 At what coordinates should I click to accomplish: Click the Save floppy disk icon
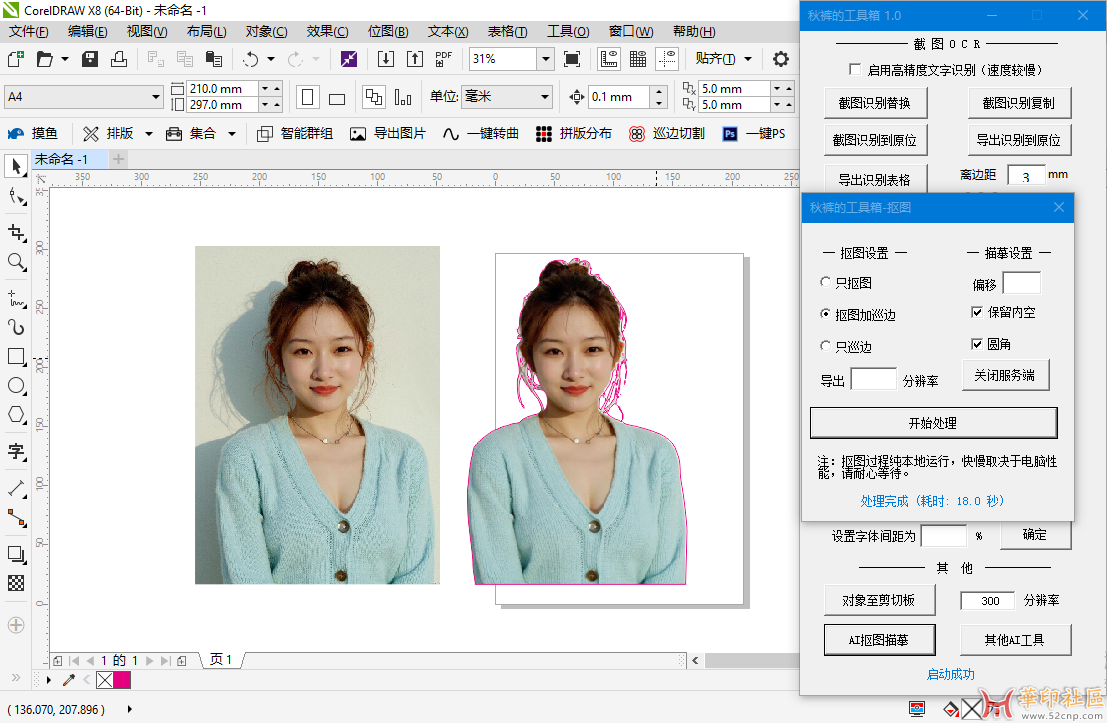(90, 59)
